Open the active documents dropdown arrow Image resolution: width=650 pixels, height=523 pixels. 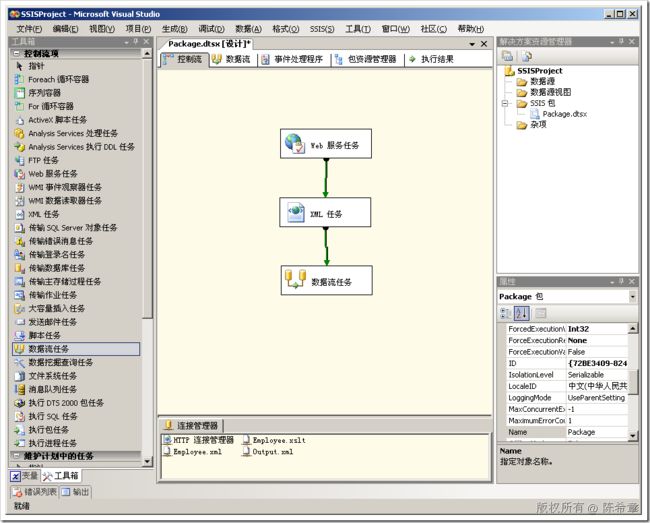point(472,44)
